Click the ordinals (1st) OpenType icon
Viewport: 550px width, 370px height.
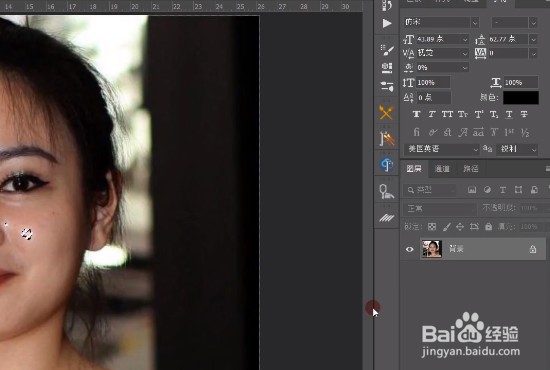point(509,132)
